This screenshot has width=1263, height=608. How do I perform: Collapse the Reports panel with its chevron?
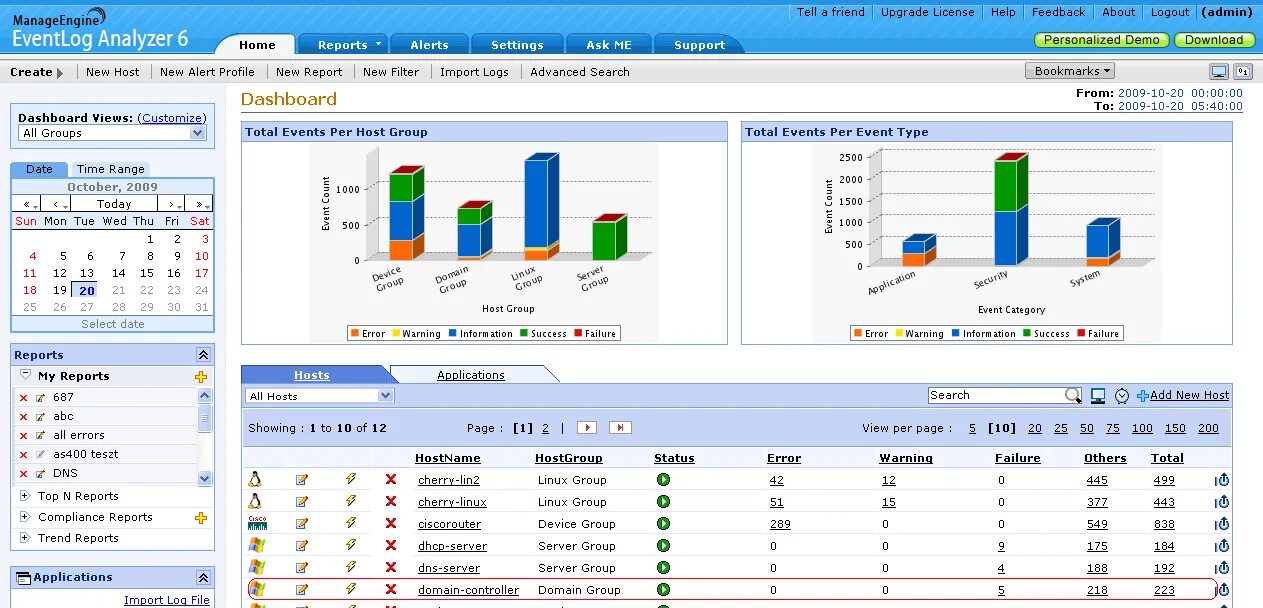pos(203,355)
